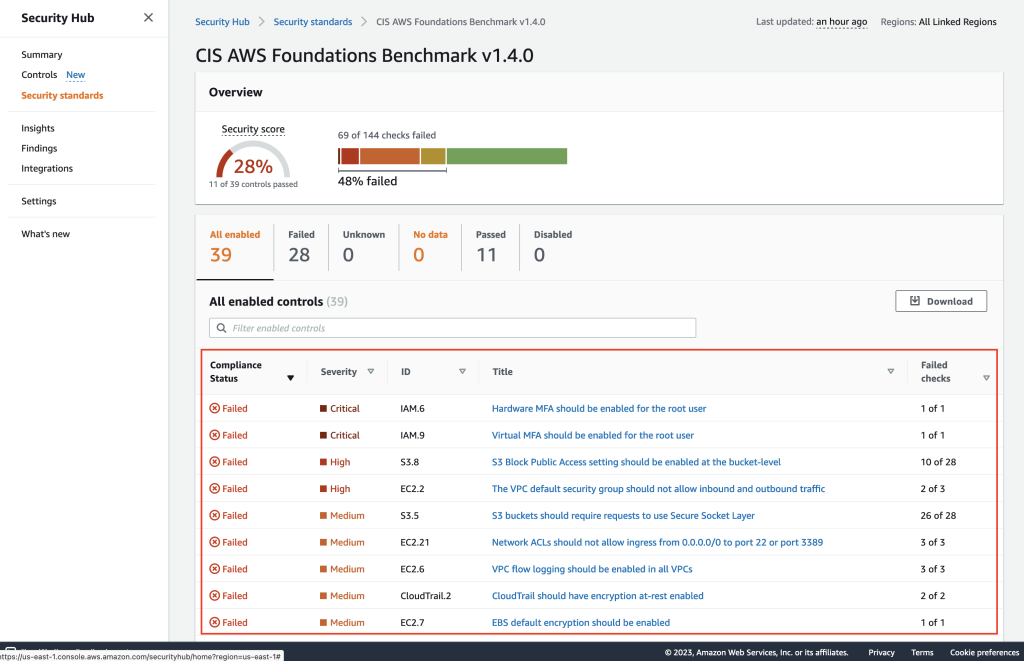The width and height of the screenshot is (1024, 661).
Task: Open Network ACLs ingress control link
Action: click(x=657, y=542)
